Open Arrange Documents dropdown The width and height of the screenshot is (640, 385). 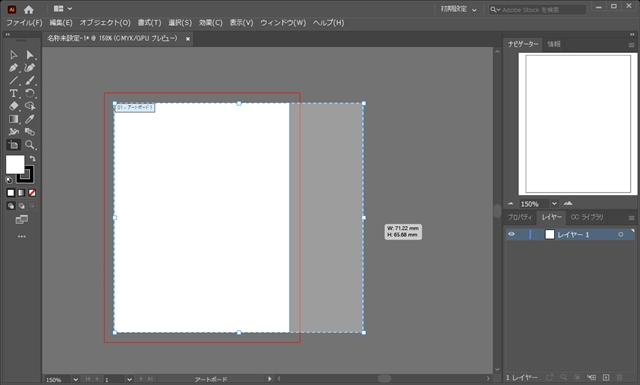pos(63,9)
